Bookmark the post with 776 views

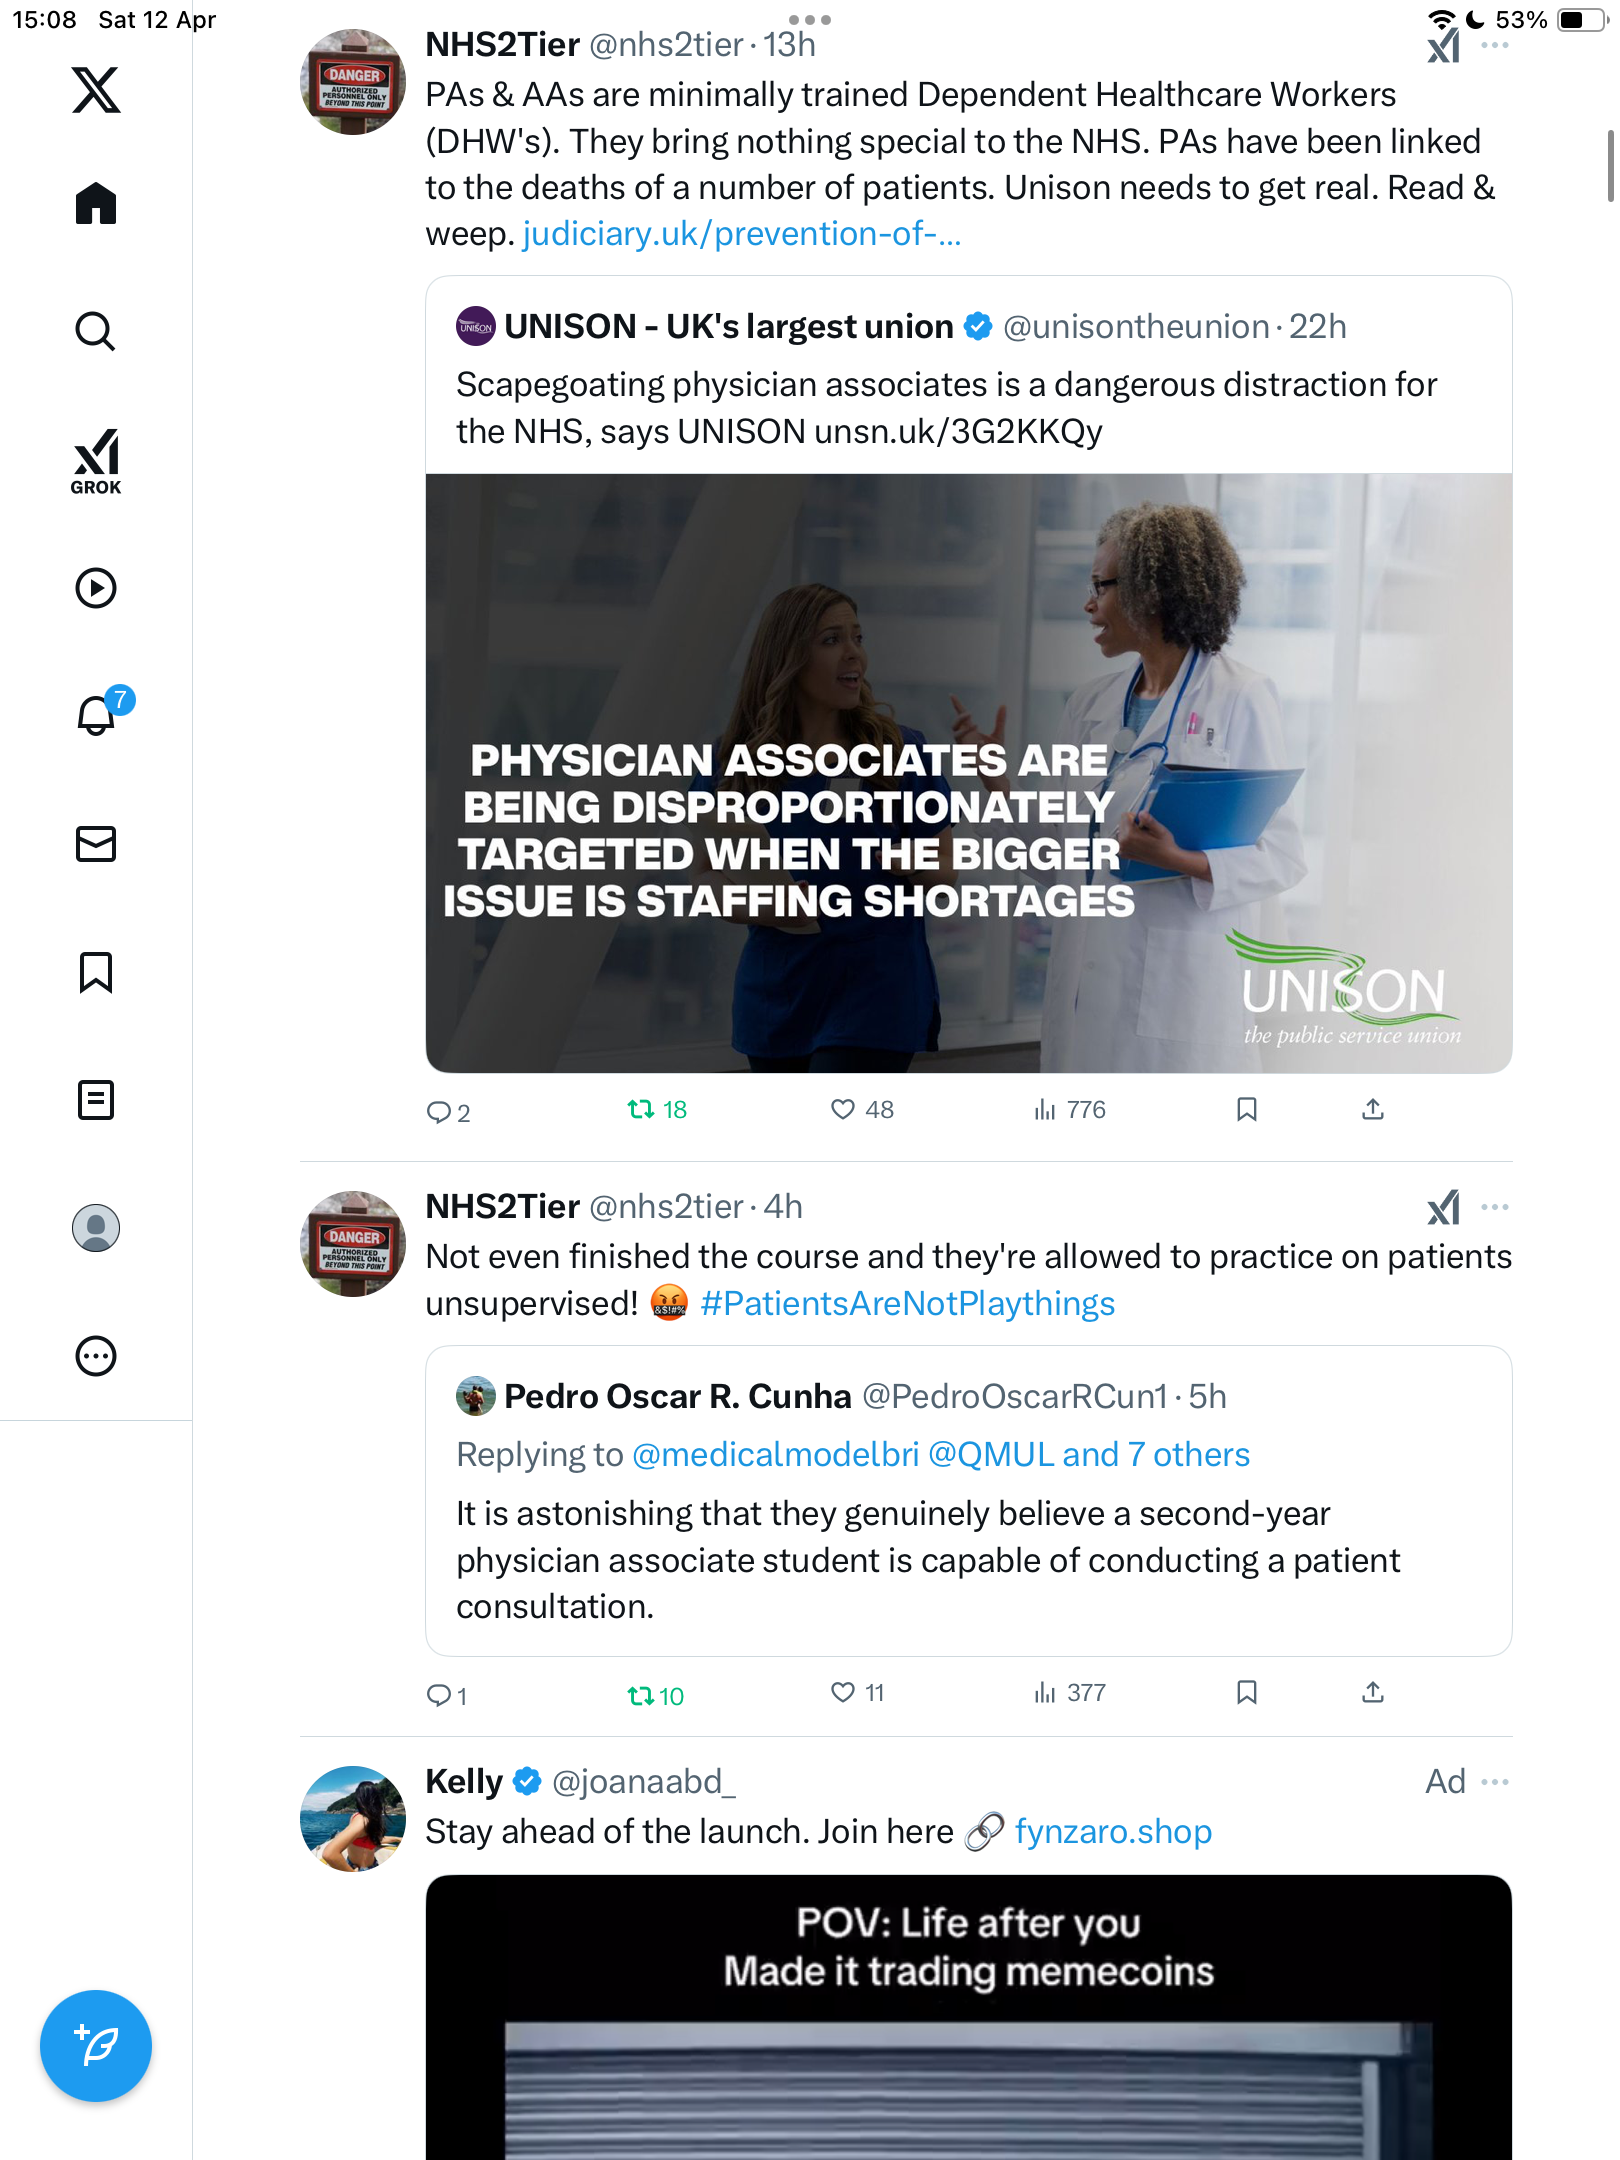coord(1247,1109)
